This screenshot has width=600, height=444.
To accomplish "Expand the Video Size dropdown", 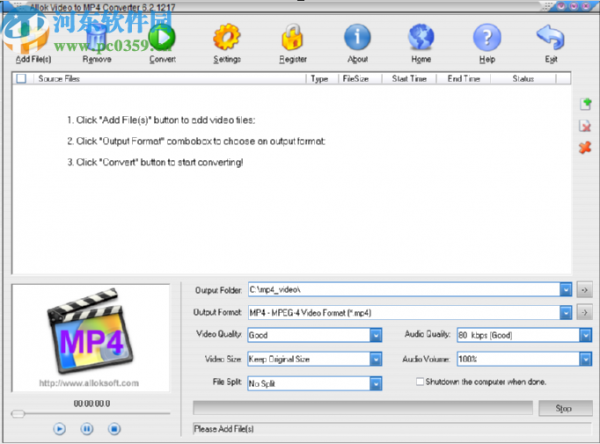I will pos(376,359).
